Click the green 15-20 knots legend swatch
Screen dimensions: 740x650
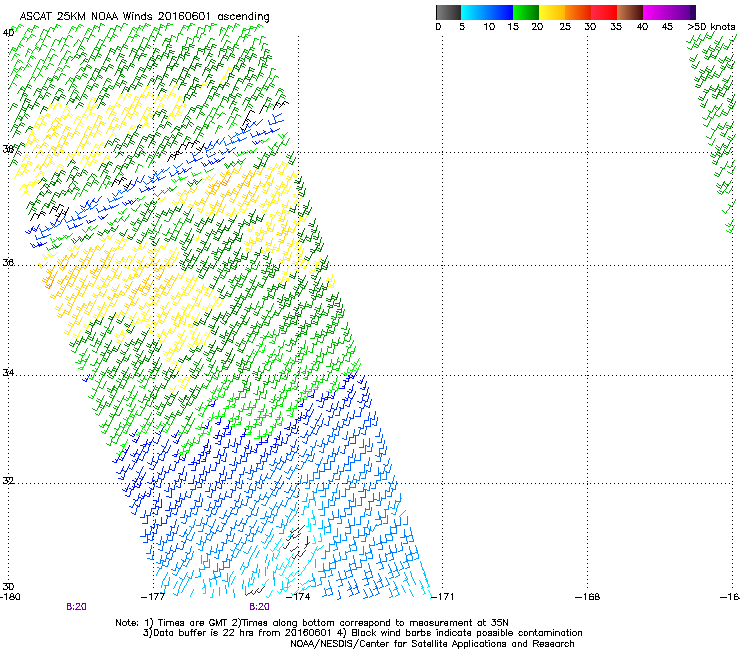click(x=526, y=12)
